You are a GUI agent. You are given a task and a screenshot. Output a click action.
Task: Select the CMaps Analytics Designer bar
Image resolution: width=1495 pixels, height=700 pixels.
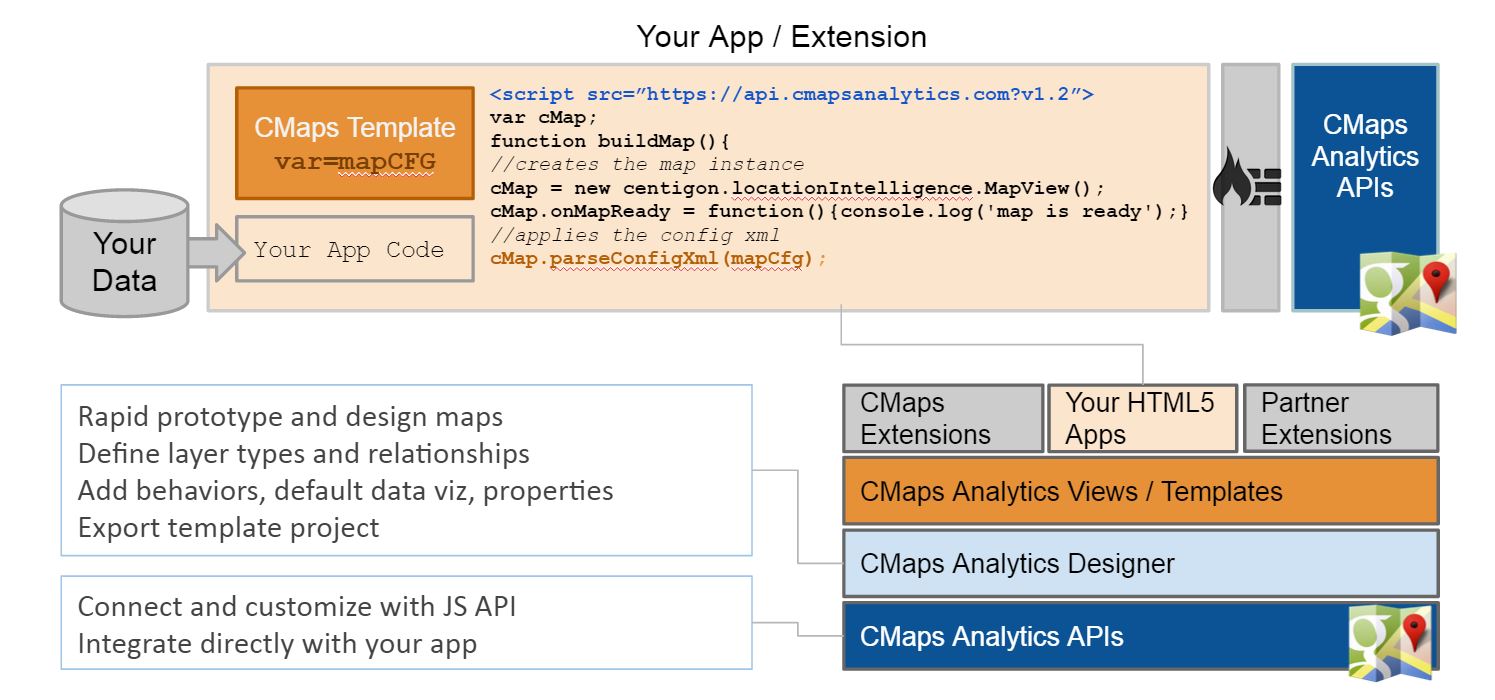(x=1140, y=563)
